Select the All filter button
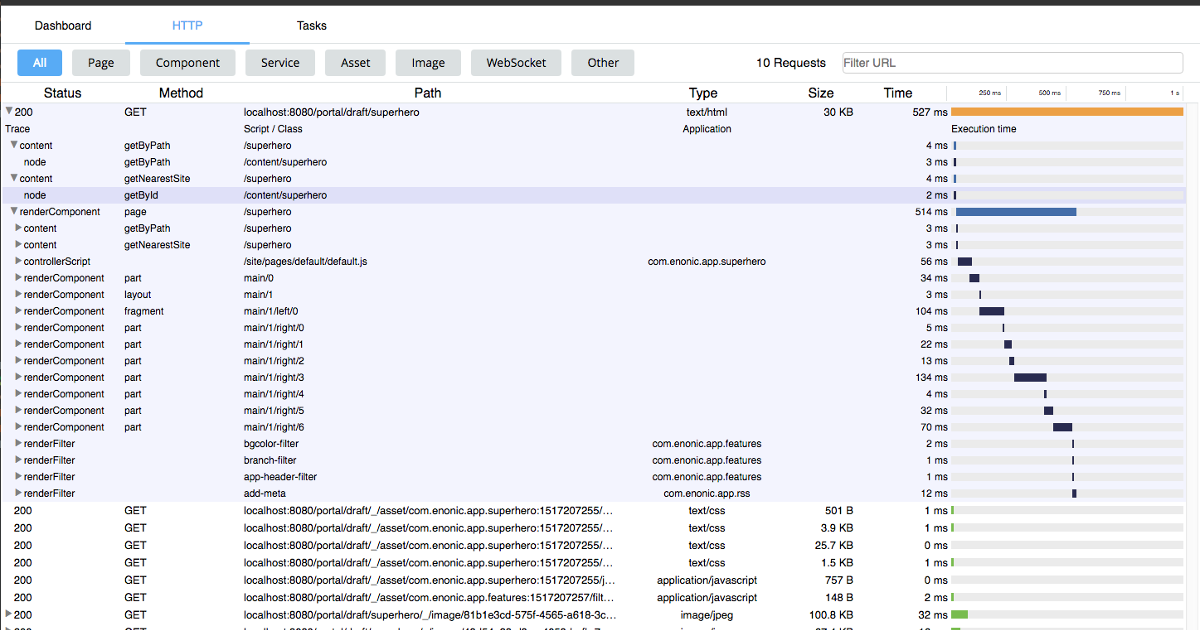This screenshot has height=630, width=1200. coord(40,62)
